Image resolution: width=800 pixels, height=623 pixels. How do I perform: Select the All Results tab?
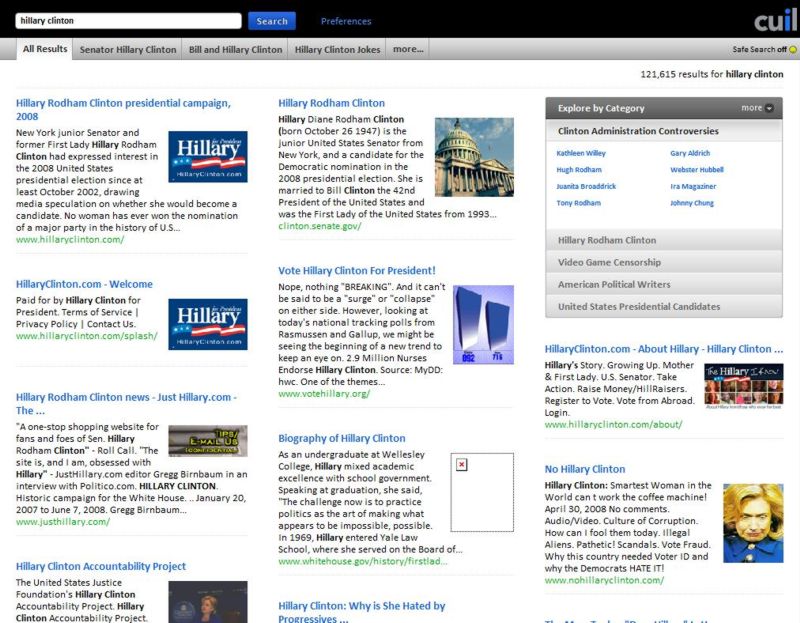point(45,49)
